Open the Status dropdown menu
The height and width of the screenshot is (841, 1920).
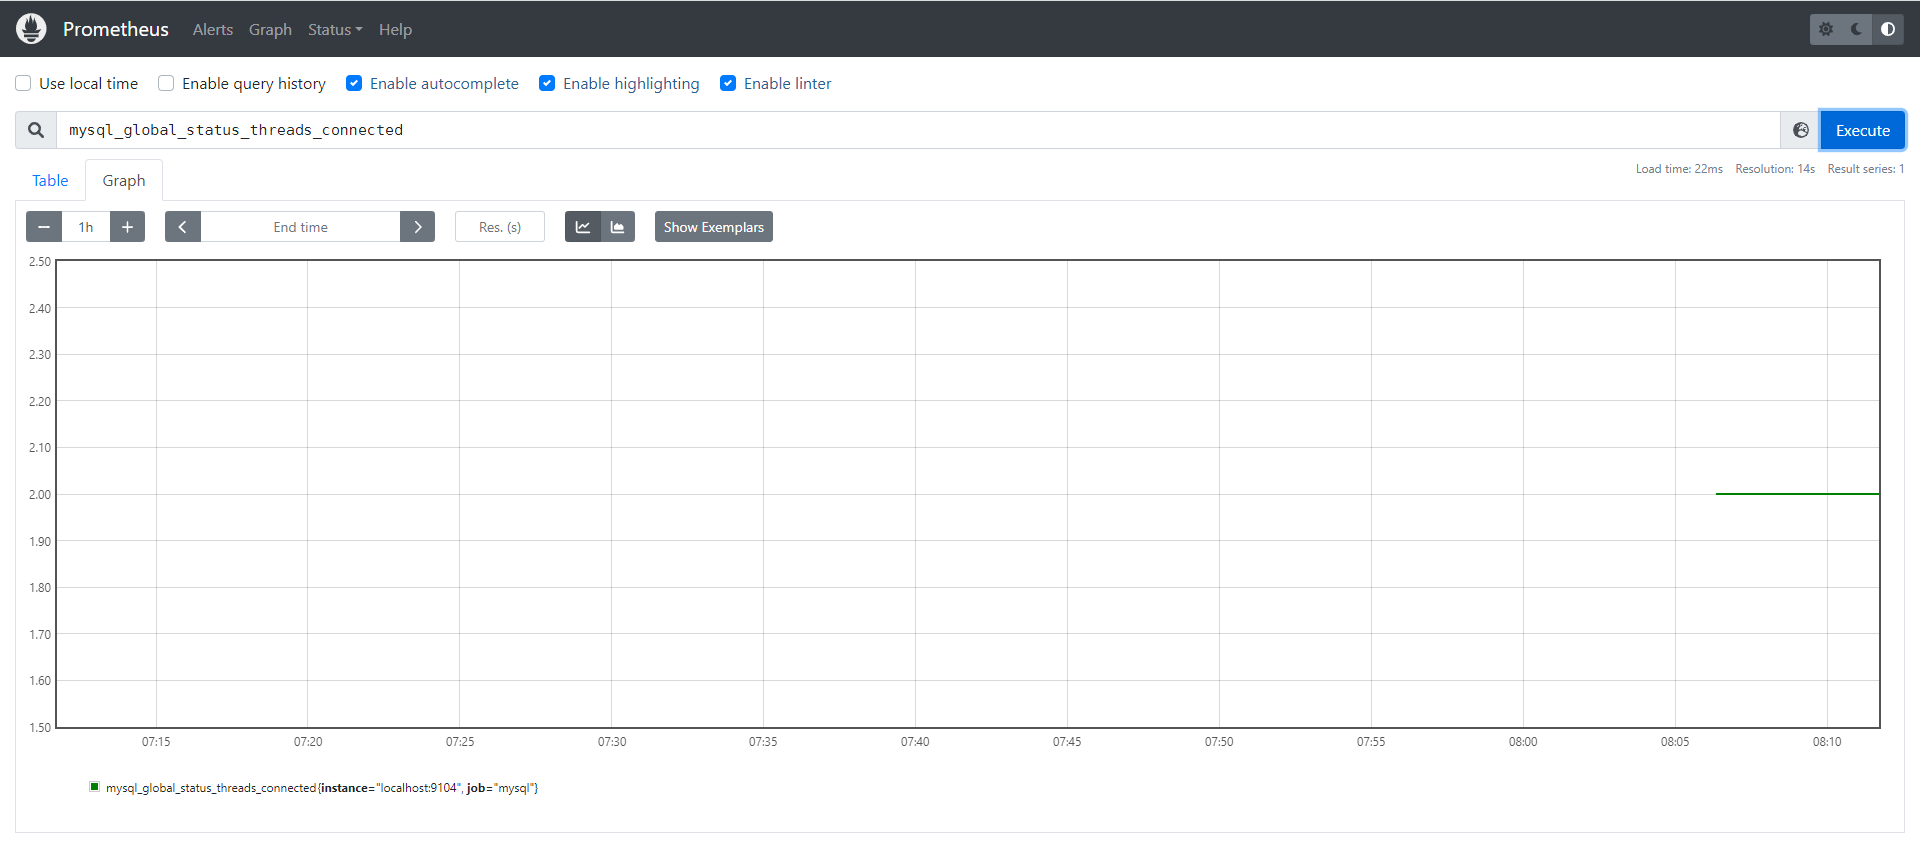coord(335,29)
